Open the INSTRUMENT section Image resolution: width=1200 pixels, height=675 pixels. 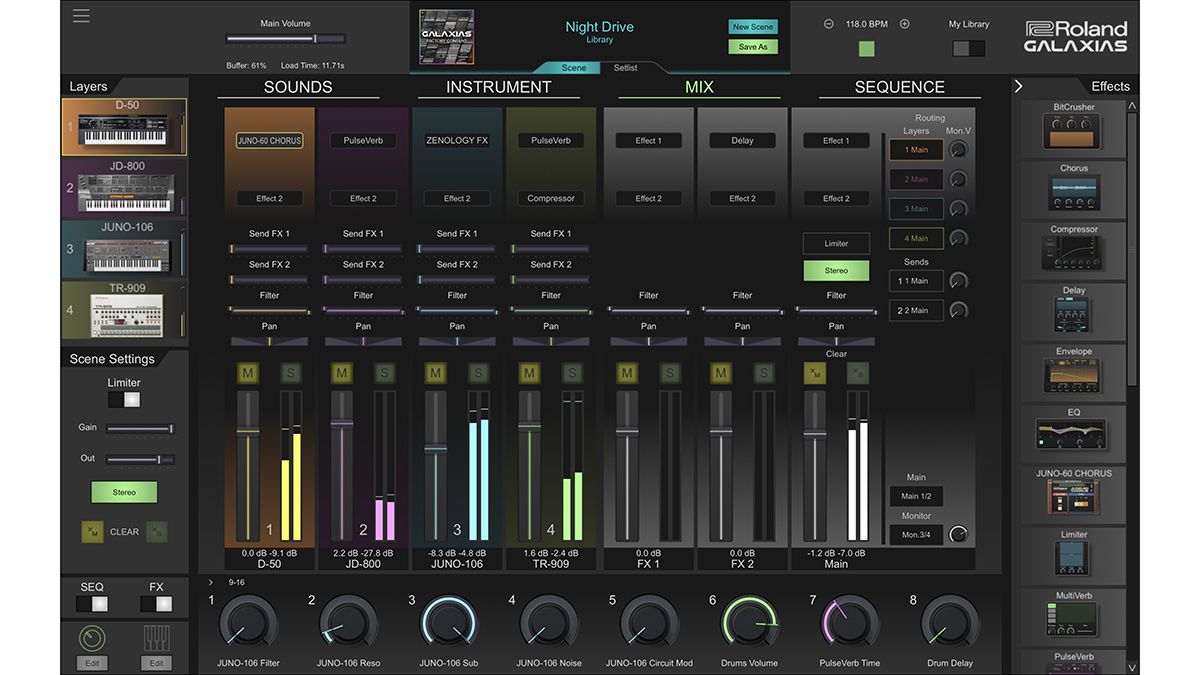point(499,87)
